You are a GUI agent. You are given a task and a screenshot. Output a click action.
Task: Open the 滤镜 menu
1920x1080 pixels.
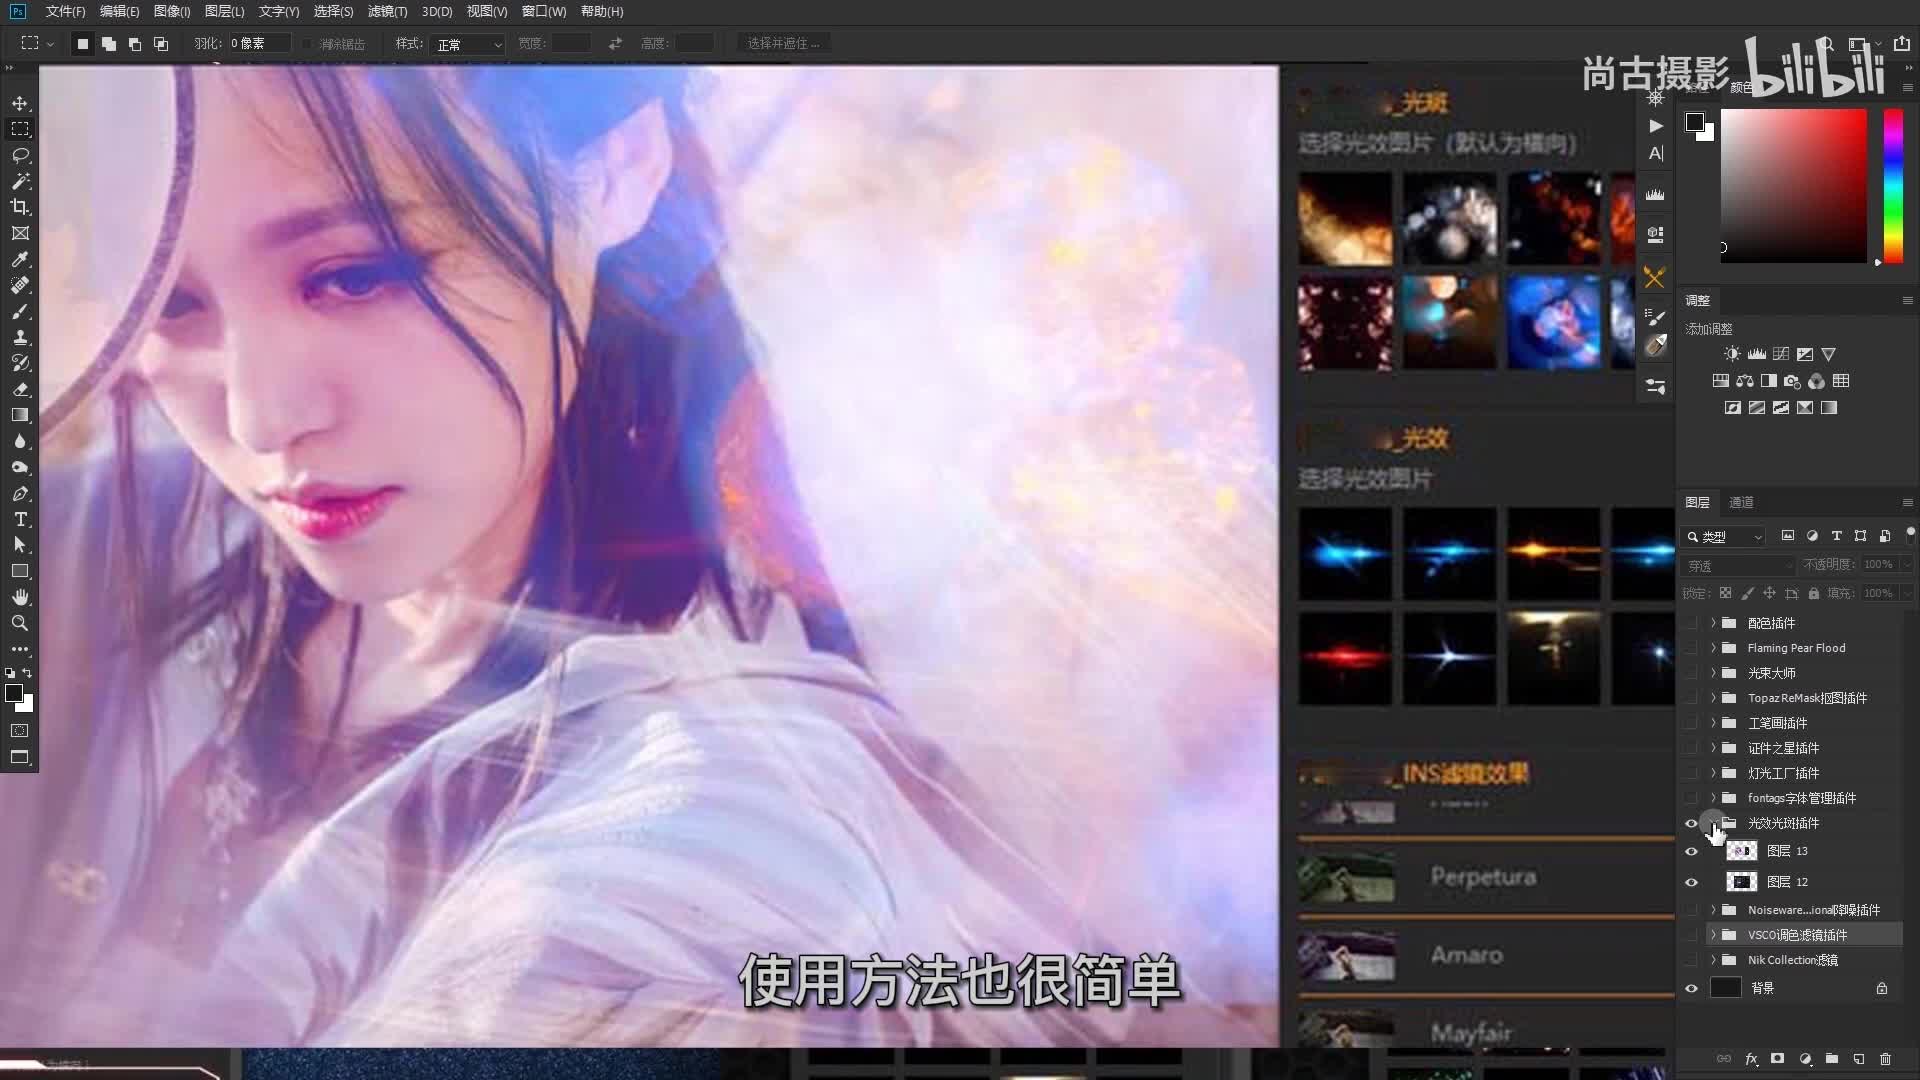[x=387, y=12]
